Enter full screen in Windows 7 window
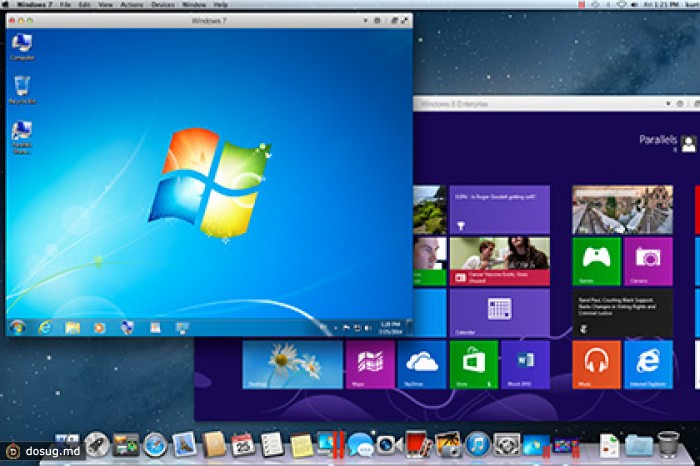Screen dimensions: 700x466 (x=405, y=21)
